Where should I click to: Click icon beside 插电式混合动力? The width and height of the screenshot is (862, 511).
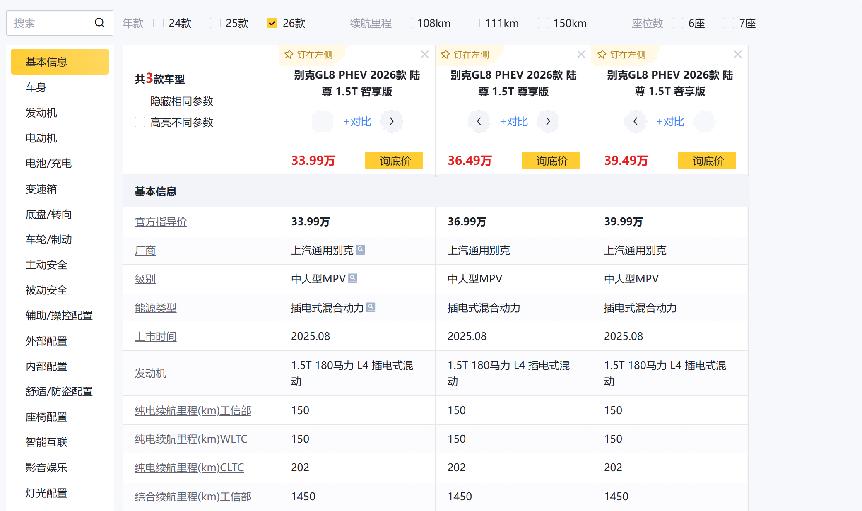point(371,308)
